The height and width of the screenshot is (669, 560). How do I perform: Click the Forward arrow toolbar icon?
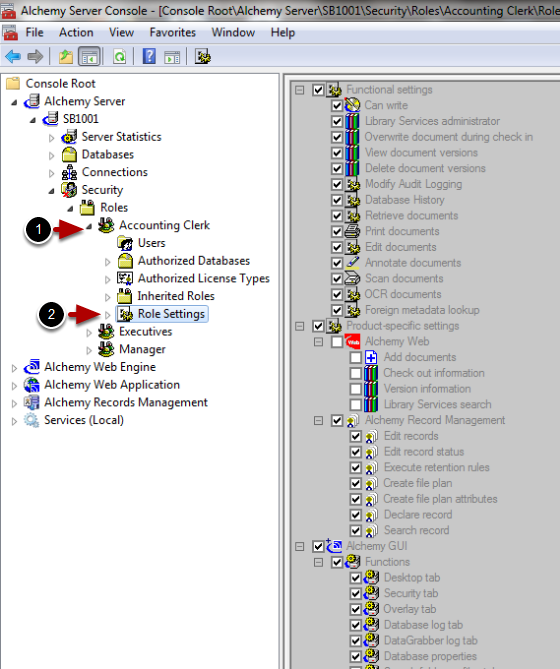pos(35,56)
